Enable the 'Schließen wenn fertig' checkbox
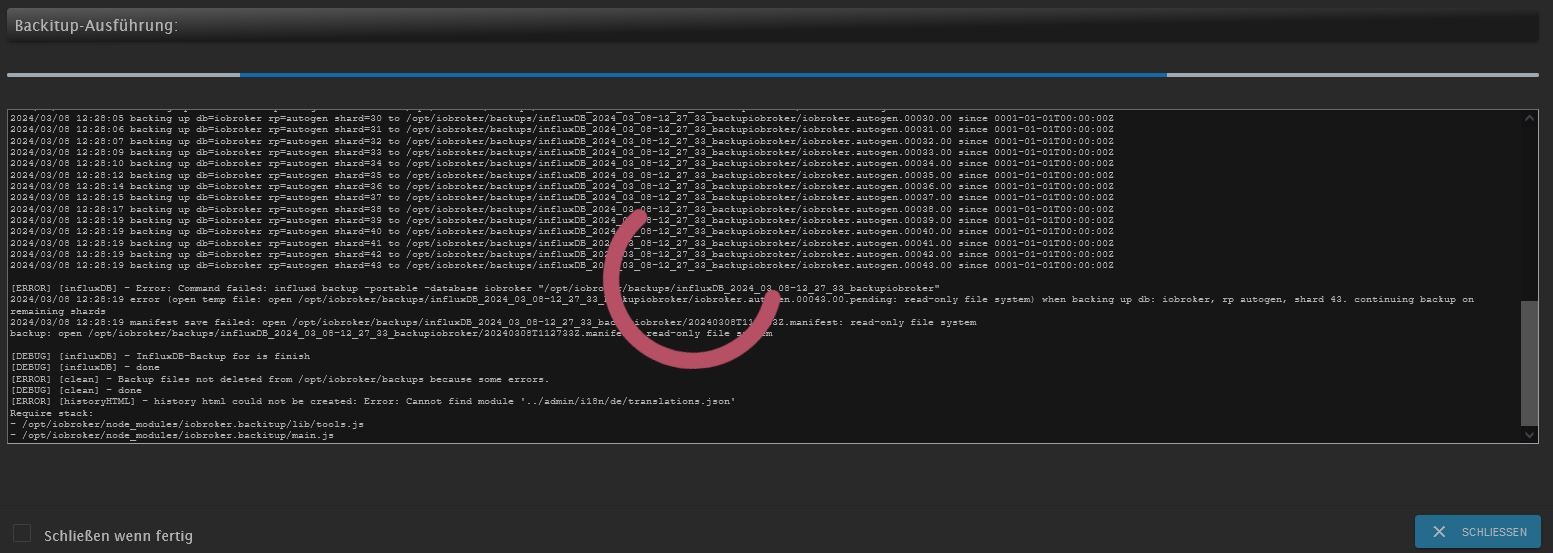The width and height of the screenshot is (1553, 553). tap(22, 534)
